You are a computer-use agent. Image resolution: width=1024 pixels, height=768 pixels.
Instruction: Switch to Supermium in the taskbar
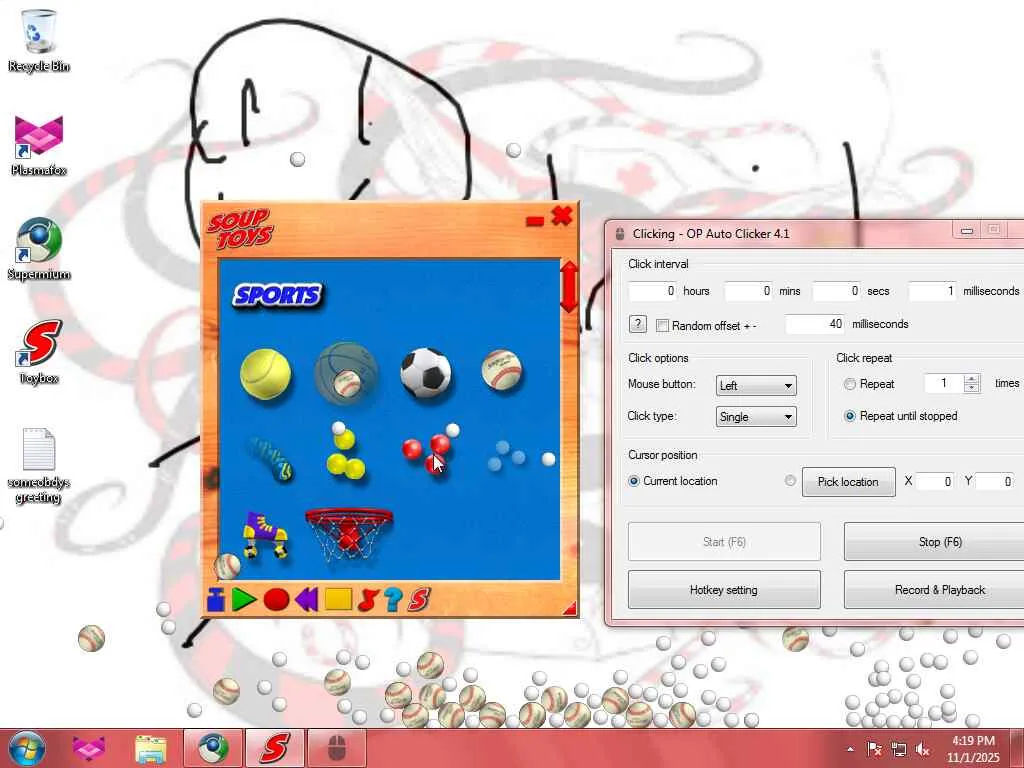coord(213,748)
